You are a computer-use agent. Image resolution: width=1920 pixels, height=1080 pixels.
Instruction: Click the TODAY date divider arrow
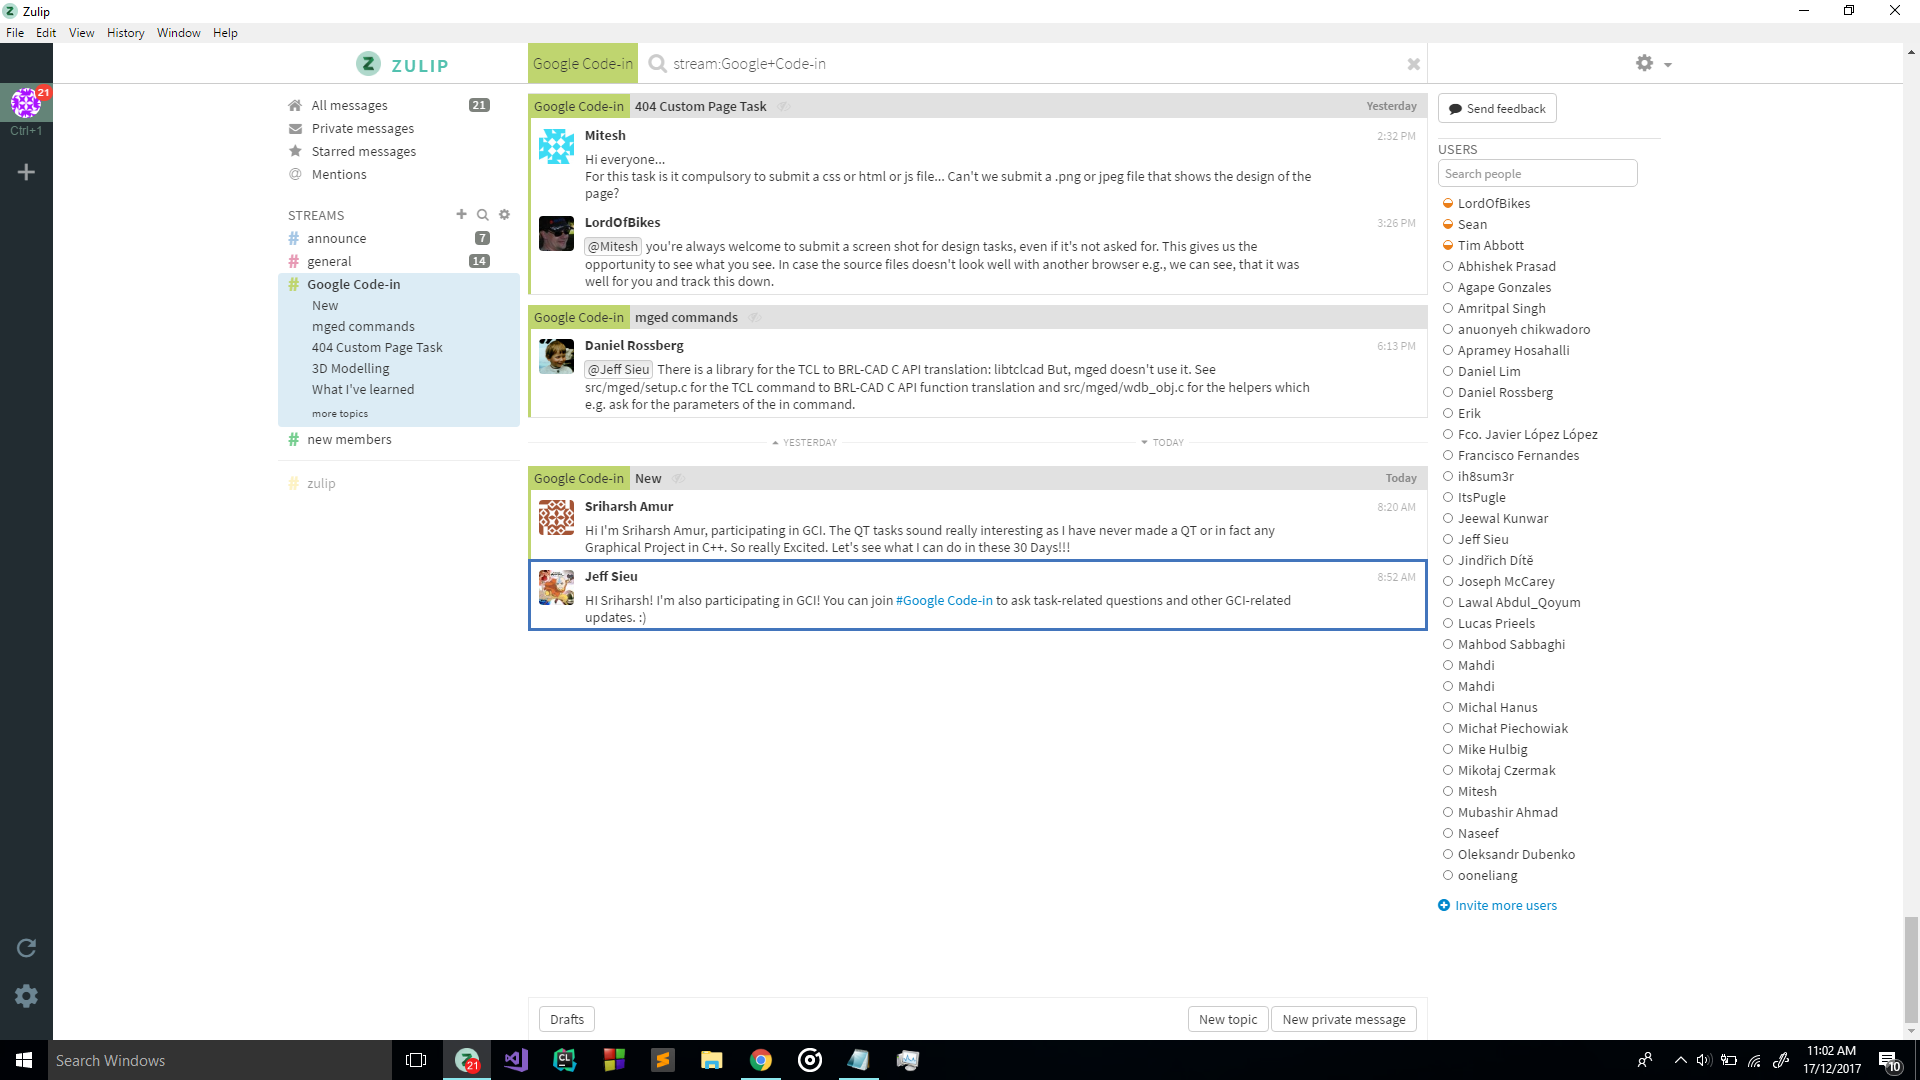pos(1144,442)
